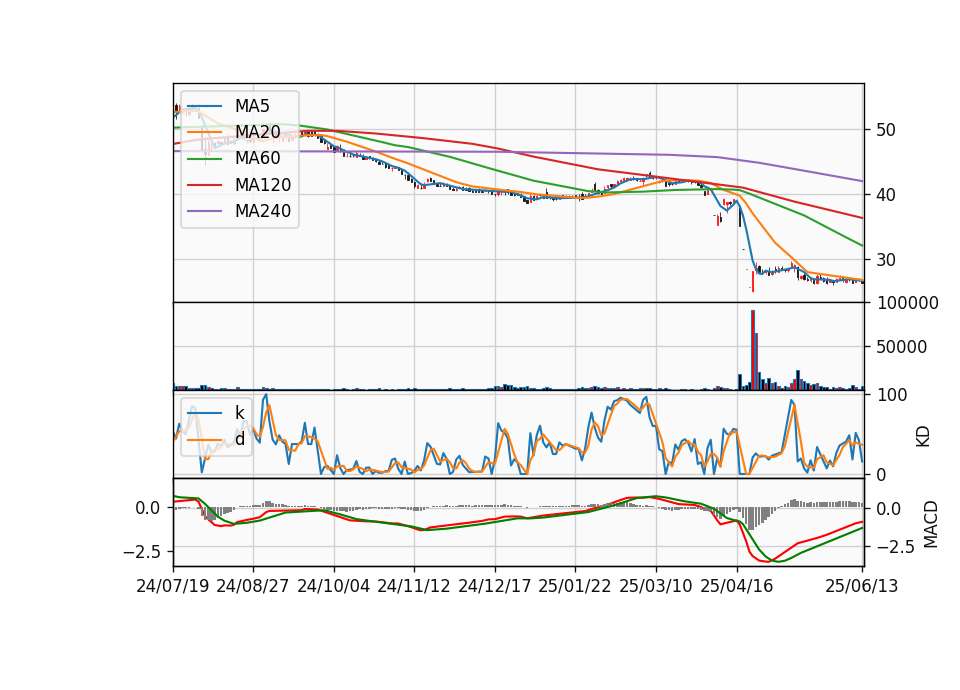Click the 25/06/13 date tick label
This screenshot has width=960, height=690.
point(861,586)
